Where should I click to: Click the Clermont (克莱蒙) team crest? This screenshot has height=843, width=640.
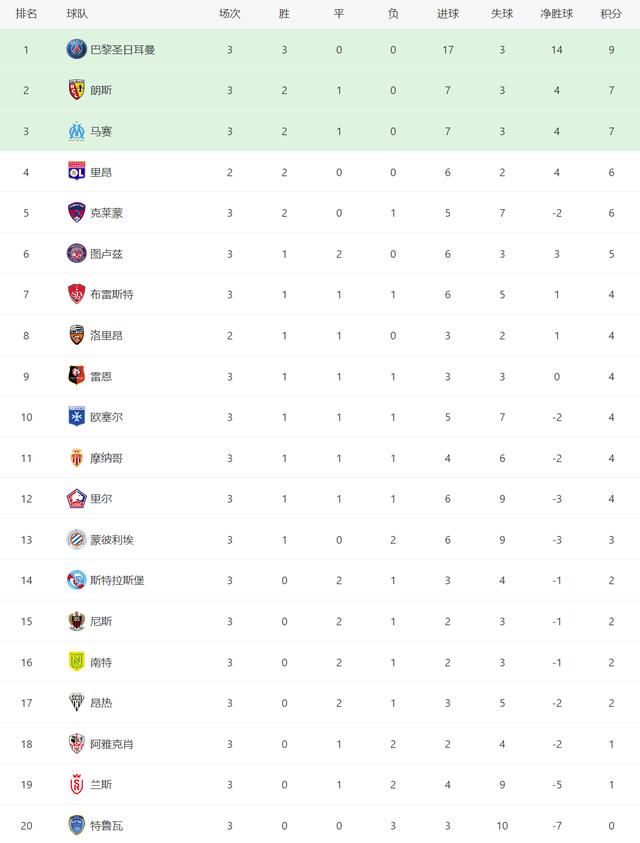tap(76, 213)
